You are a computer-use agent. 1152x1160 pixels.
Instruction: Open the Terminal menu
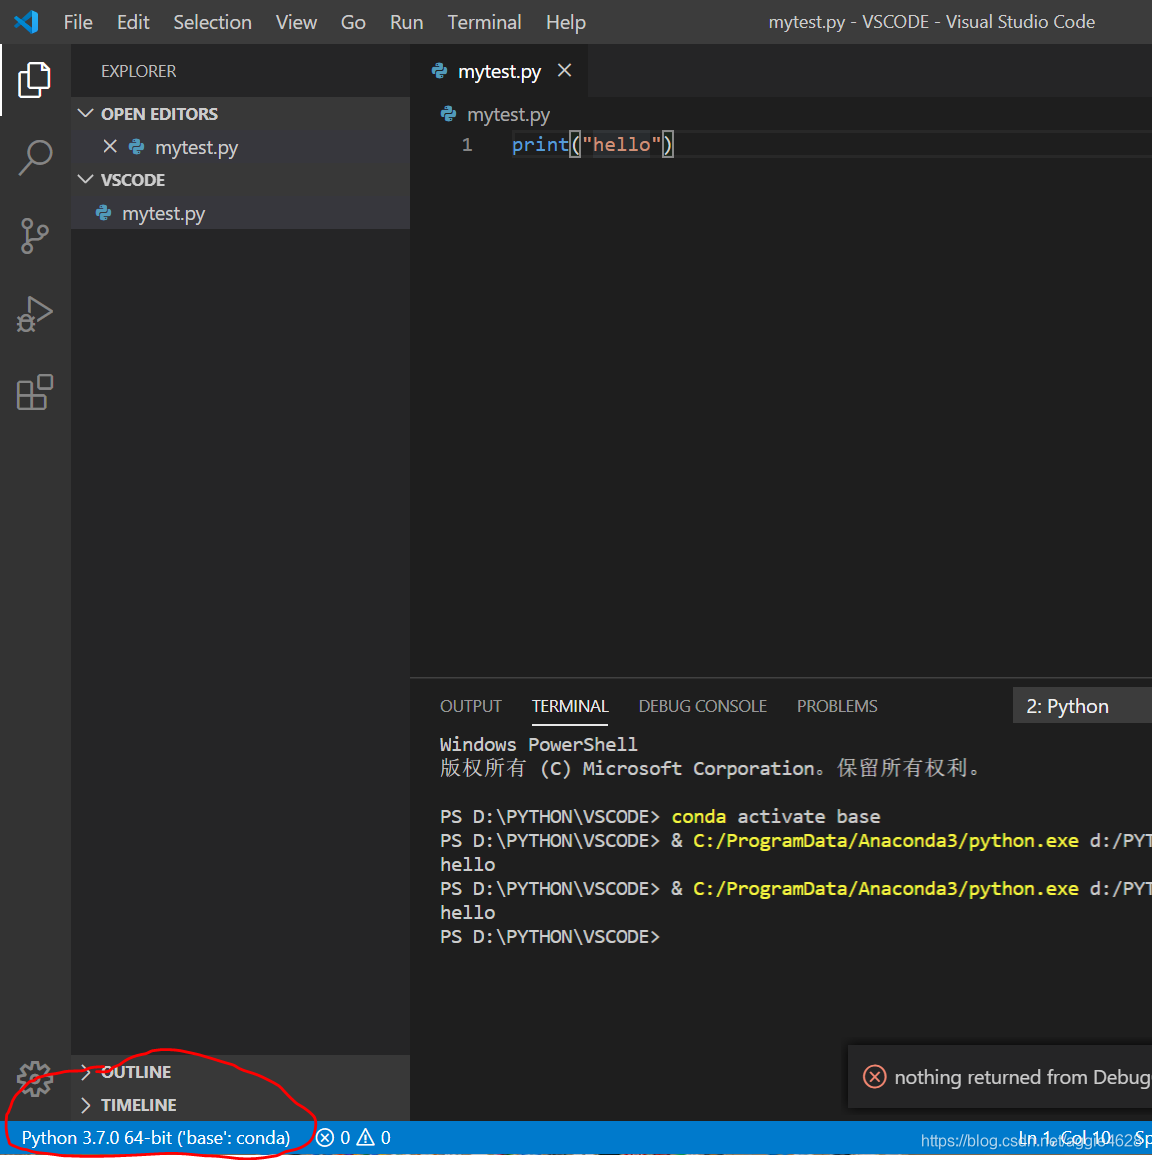484,22
